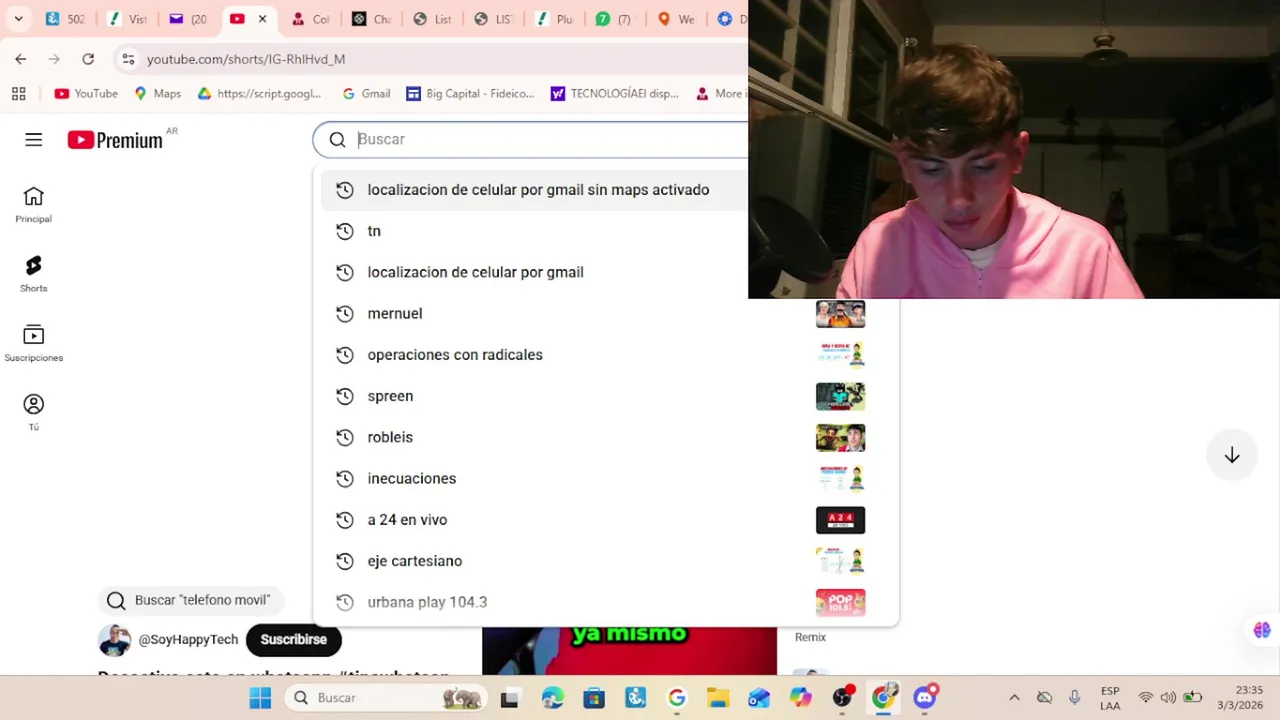Open the script.google bookmark
1280x720 pixels.
(259, 94)
